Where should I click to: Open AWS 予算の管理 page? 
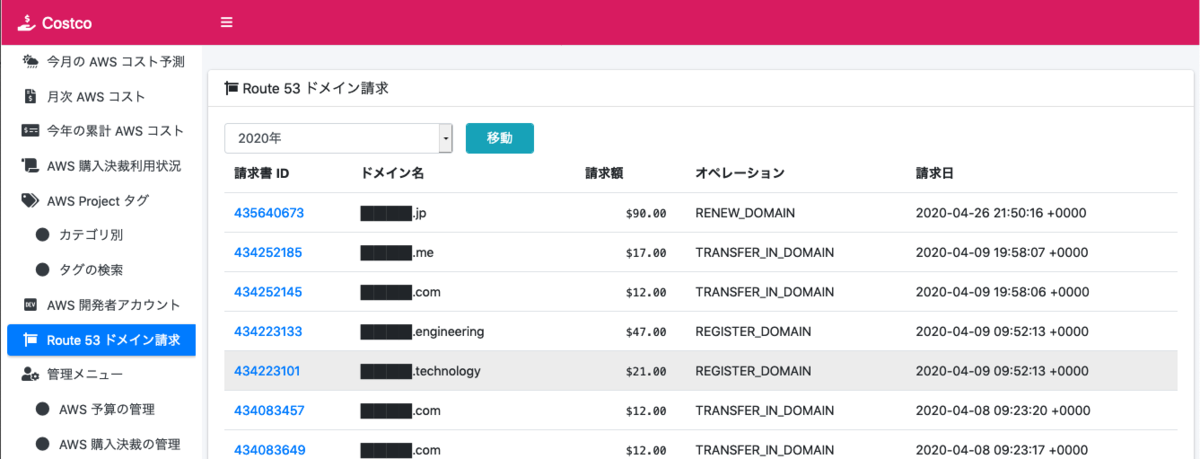[x=107, y=409]
